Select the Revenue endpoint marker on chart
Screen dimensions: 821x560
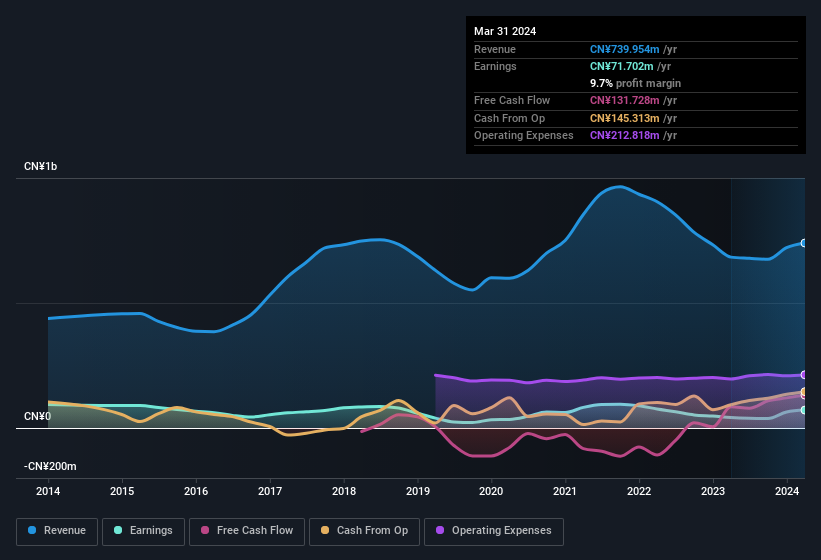pos(804,243)
